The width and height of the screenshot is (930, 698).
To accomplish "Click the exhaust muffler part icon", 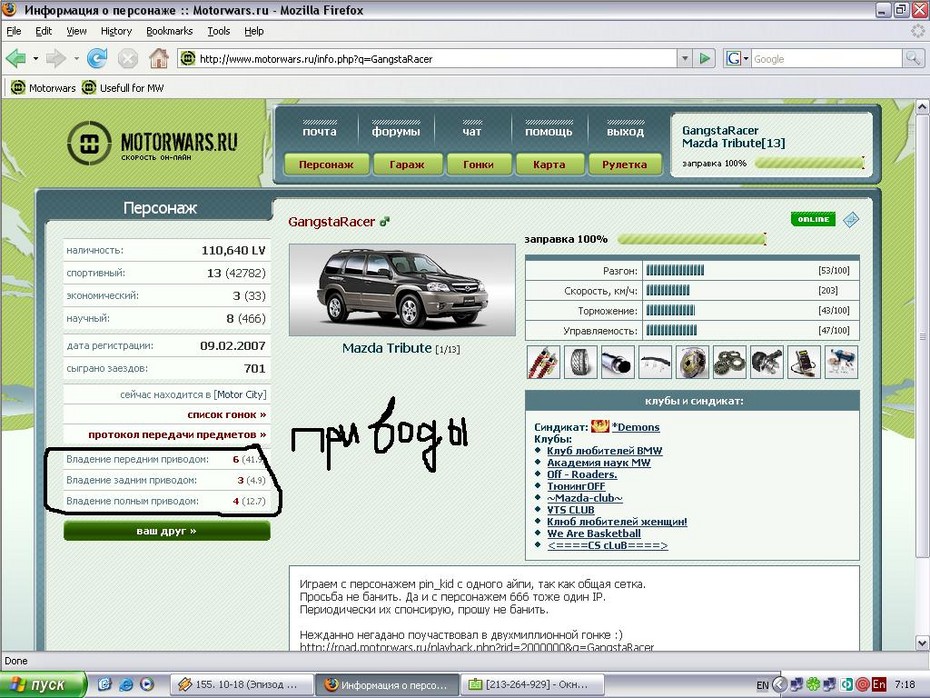I will [617, 362].
